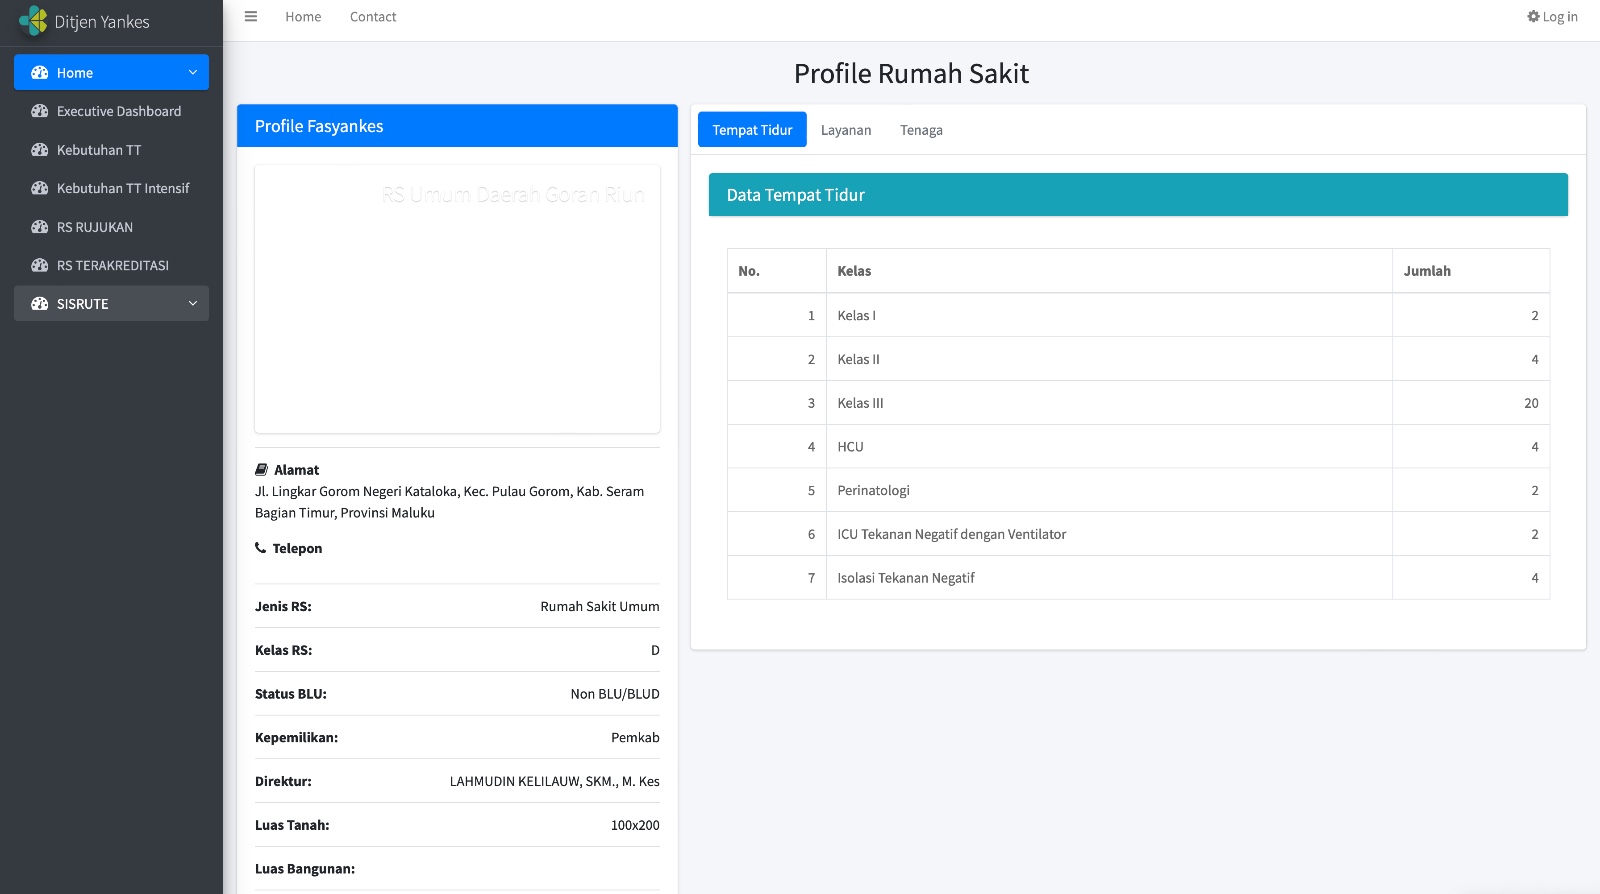Image resolution: width=1600 pixels, height=894 pixels.
Task: Click the Log in link
Action: [x=1559, y=17]
